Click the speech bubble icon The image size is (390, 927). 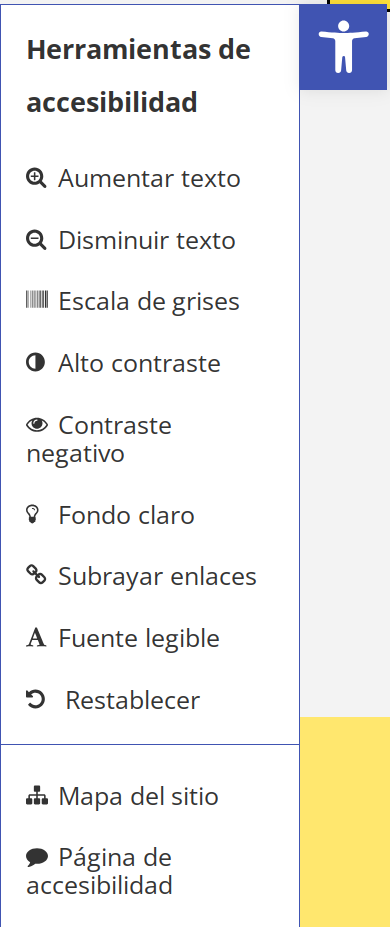(37, 857)
